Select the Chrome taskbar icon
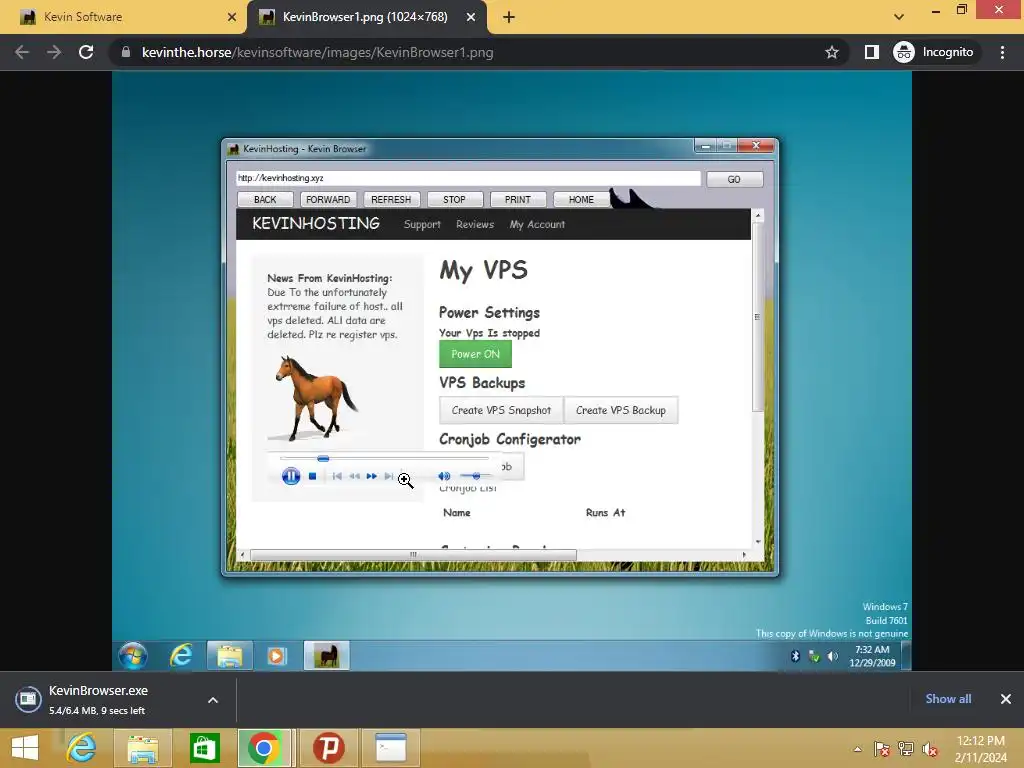The height and width of the screenshot is (768, 1024). point(264,748)
